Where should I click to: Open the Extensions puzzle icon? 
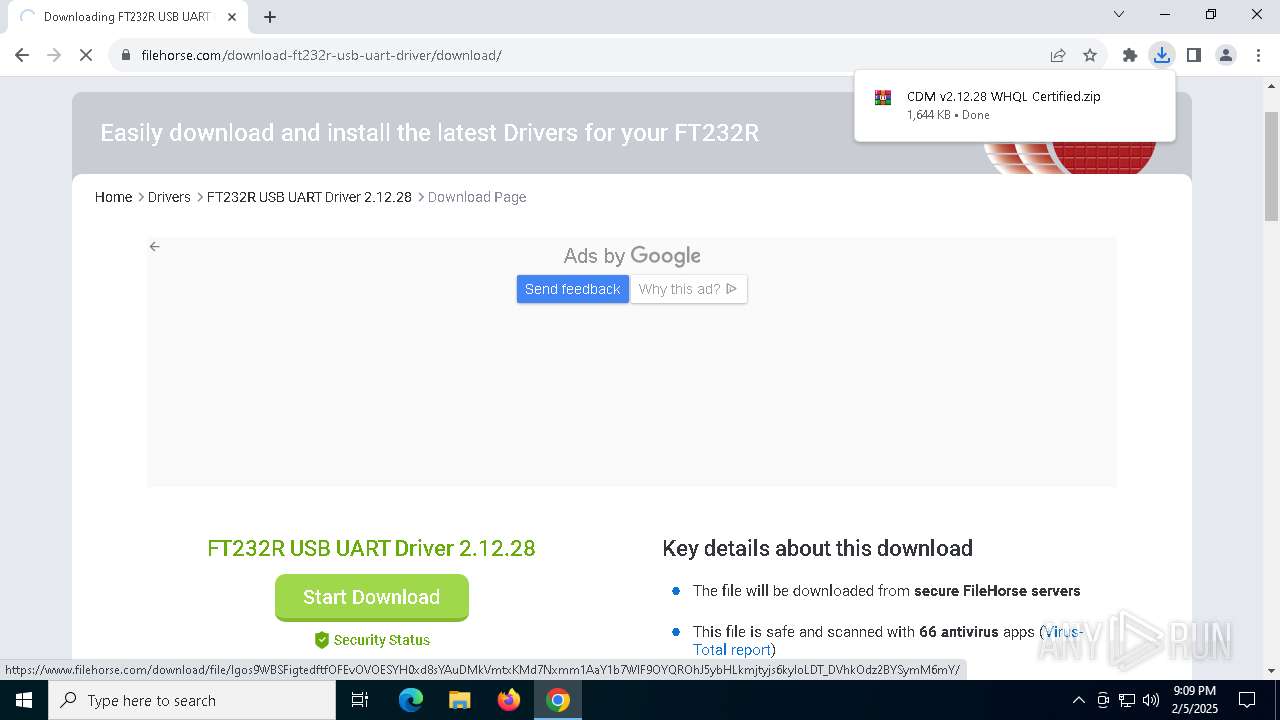click(x=1130, y=55)
